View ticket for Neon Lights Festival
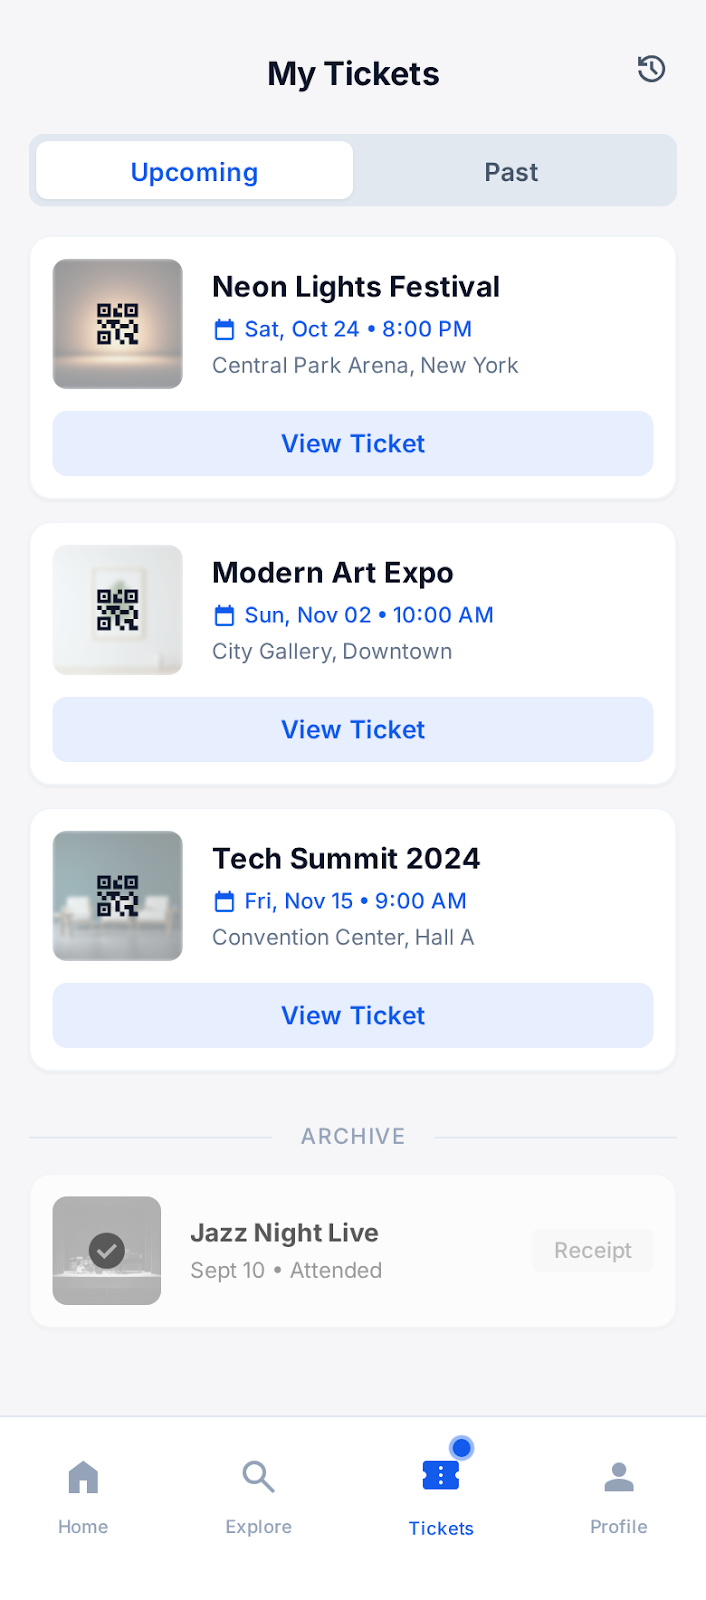 point(353,443)
